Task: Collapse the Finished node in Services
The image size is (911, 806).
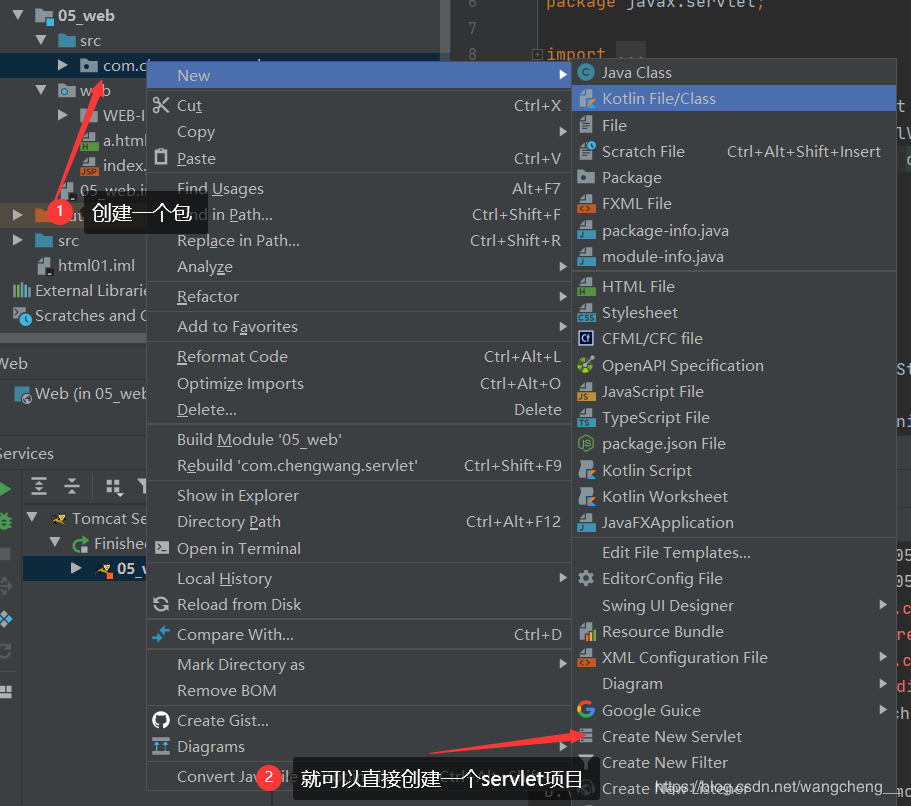Action: click(x=55, y=542)
